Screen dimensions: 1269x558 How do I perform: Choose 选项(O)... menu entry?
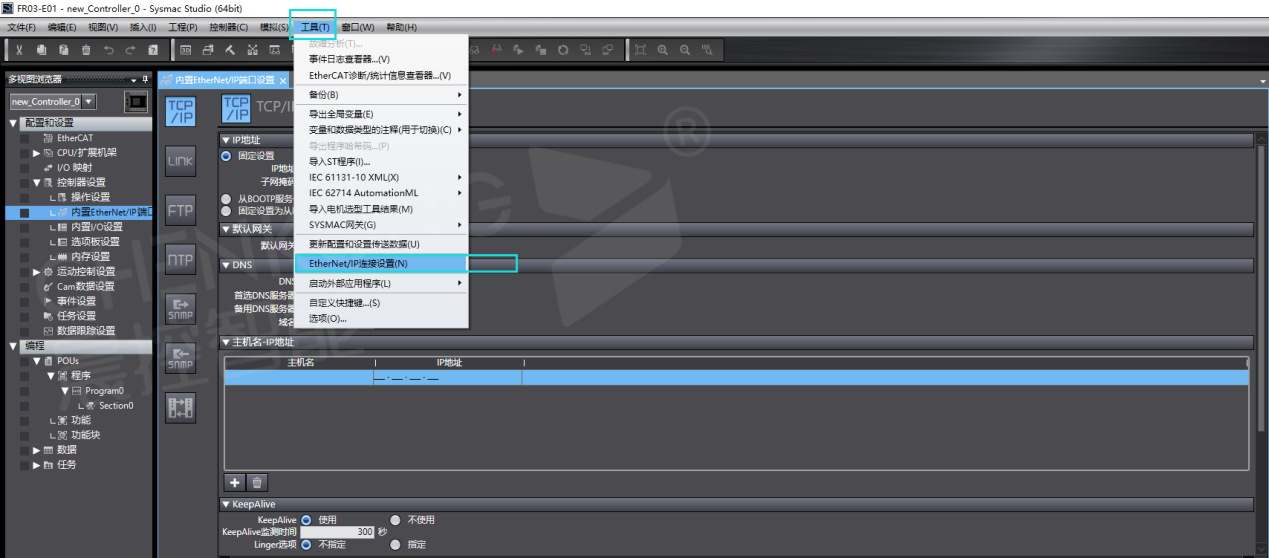[x=381, y=318]
